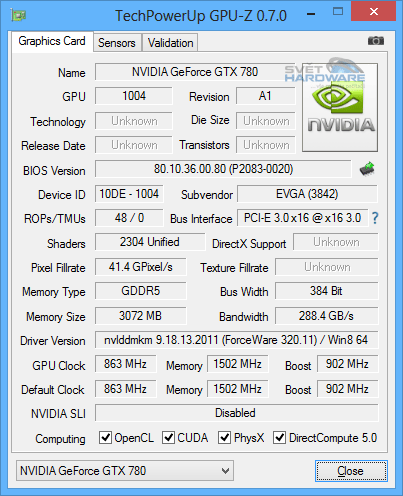Click the Shaders field 2304 Unified

(150, 242)
